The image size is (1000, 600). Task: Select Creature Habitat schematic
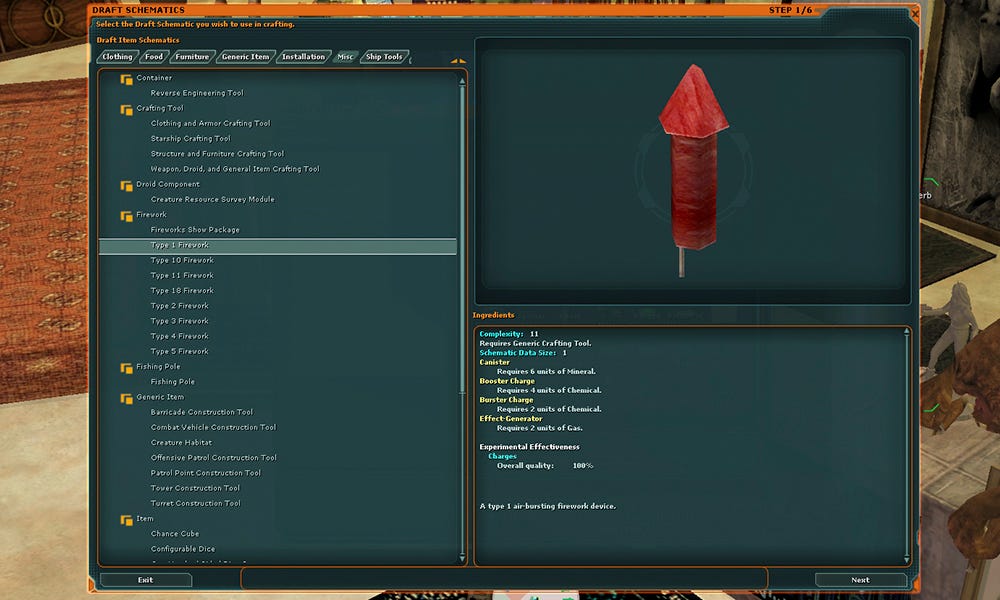click(181, 443)
